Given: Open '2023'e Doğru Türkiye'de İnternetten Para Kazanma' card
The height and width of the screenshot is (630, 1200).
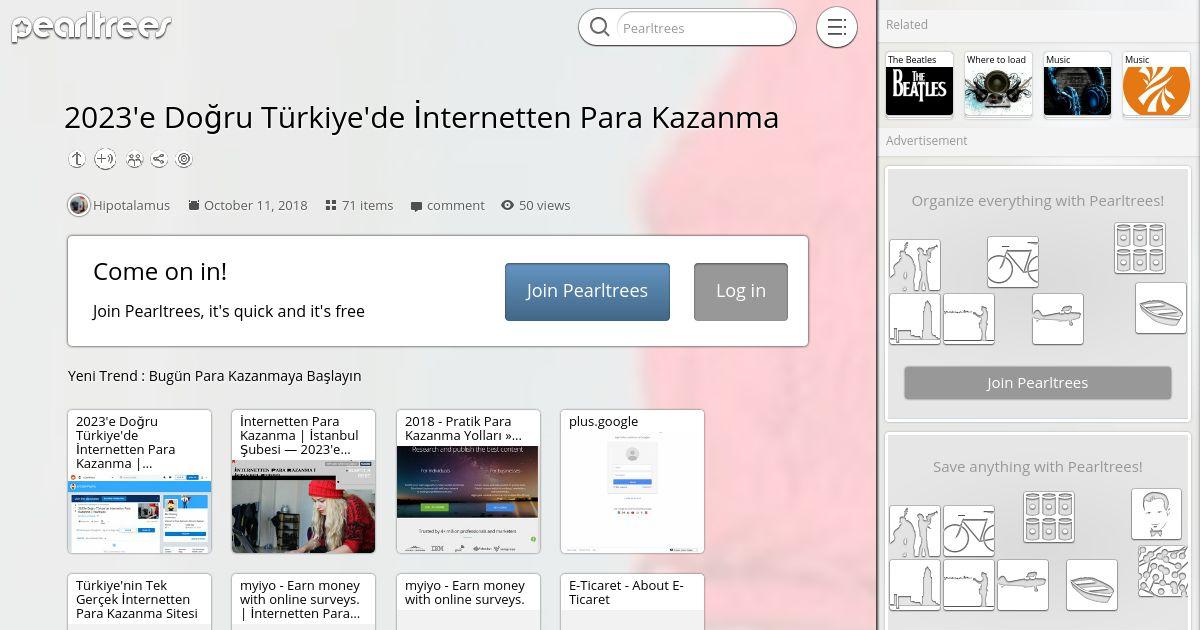Looking at the screenshot, I should coord(139,481).
